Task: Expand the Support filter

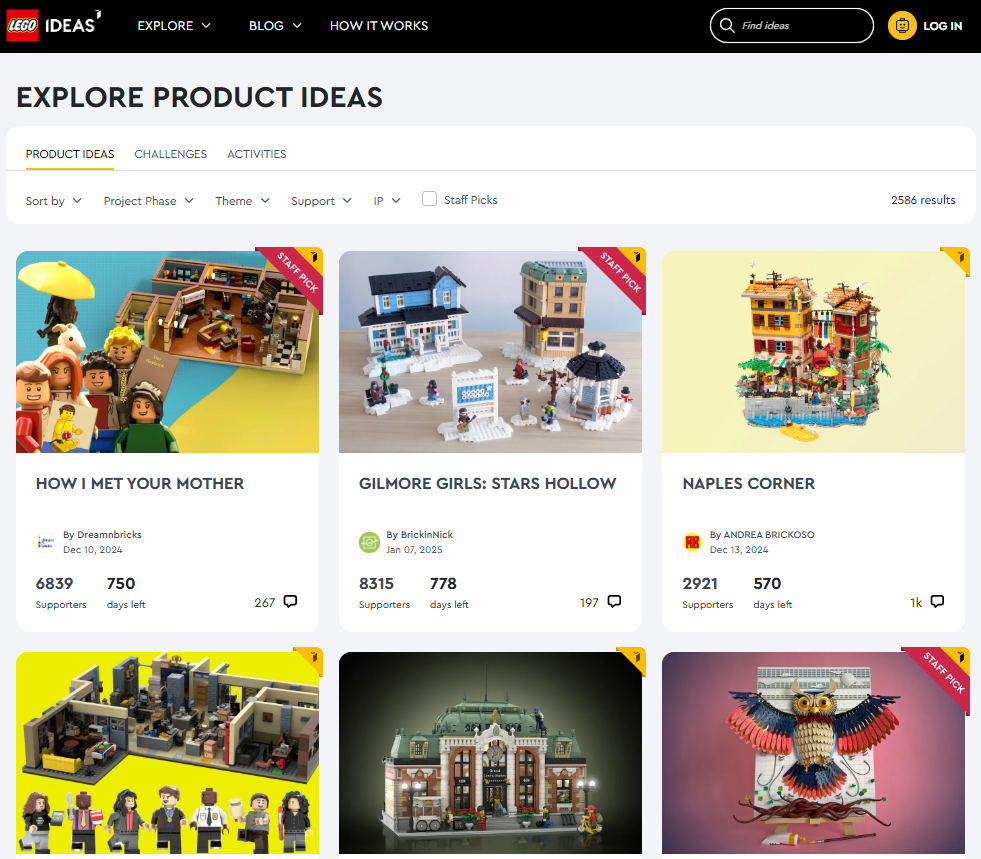Action: (x=322, y=201)
